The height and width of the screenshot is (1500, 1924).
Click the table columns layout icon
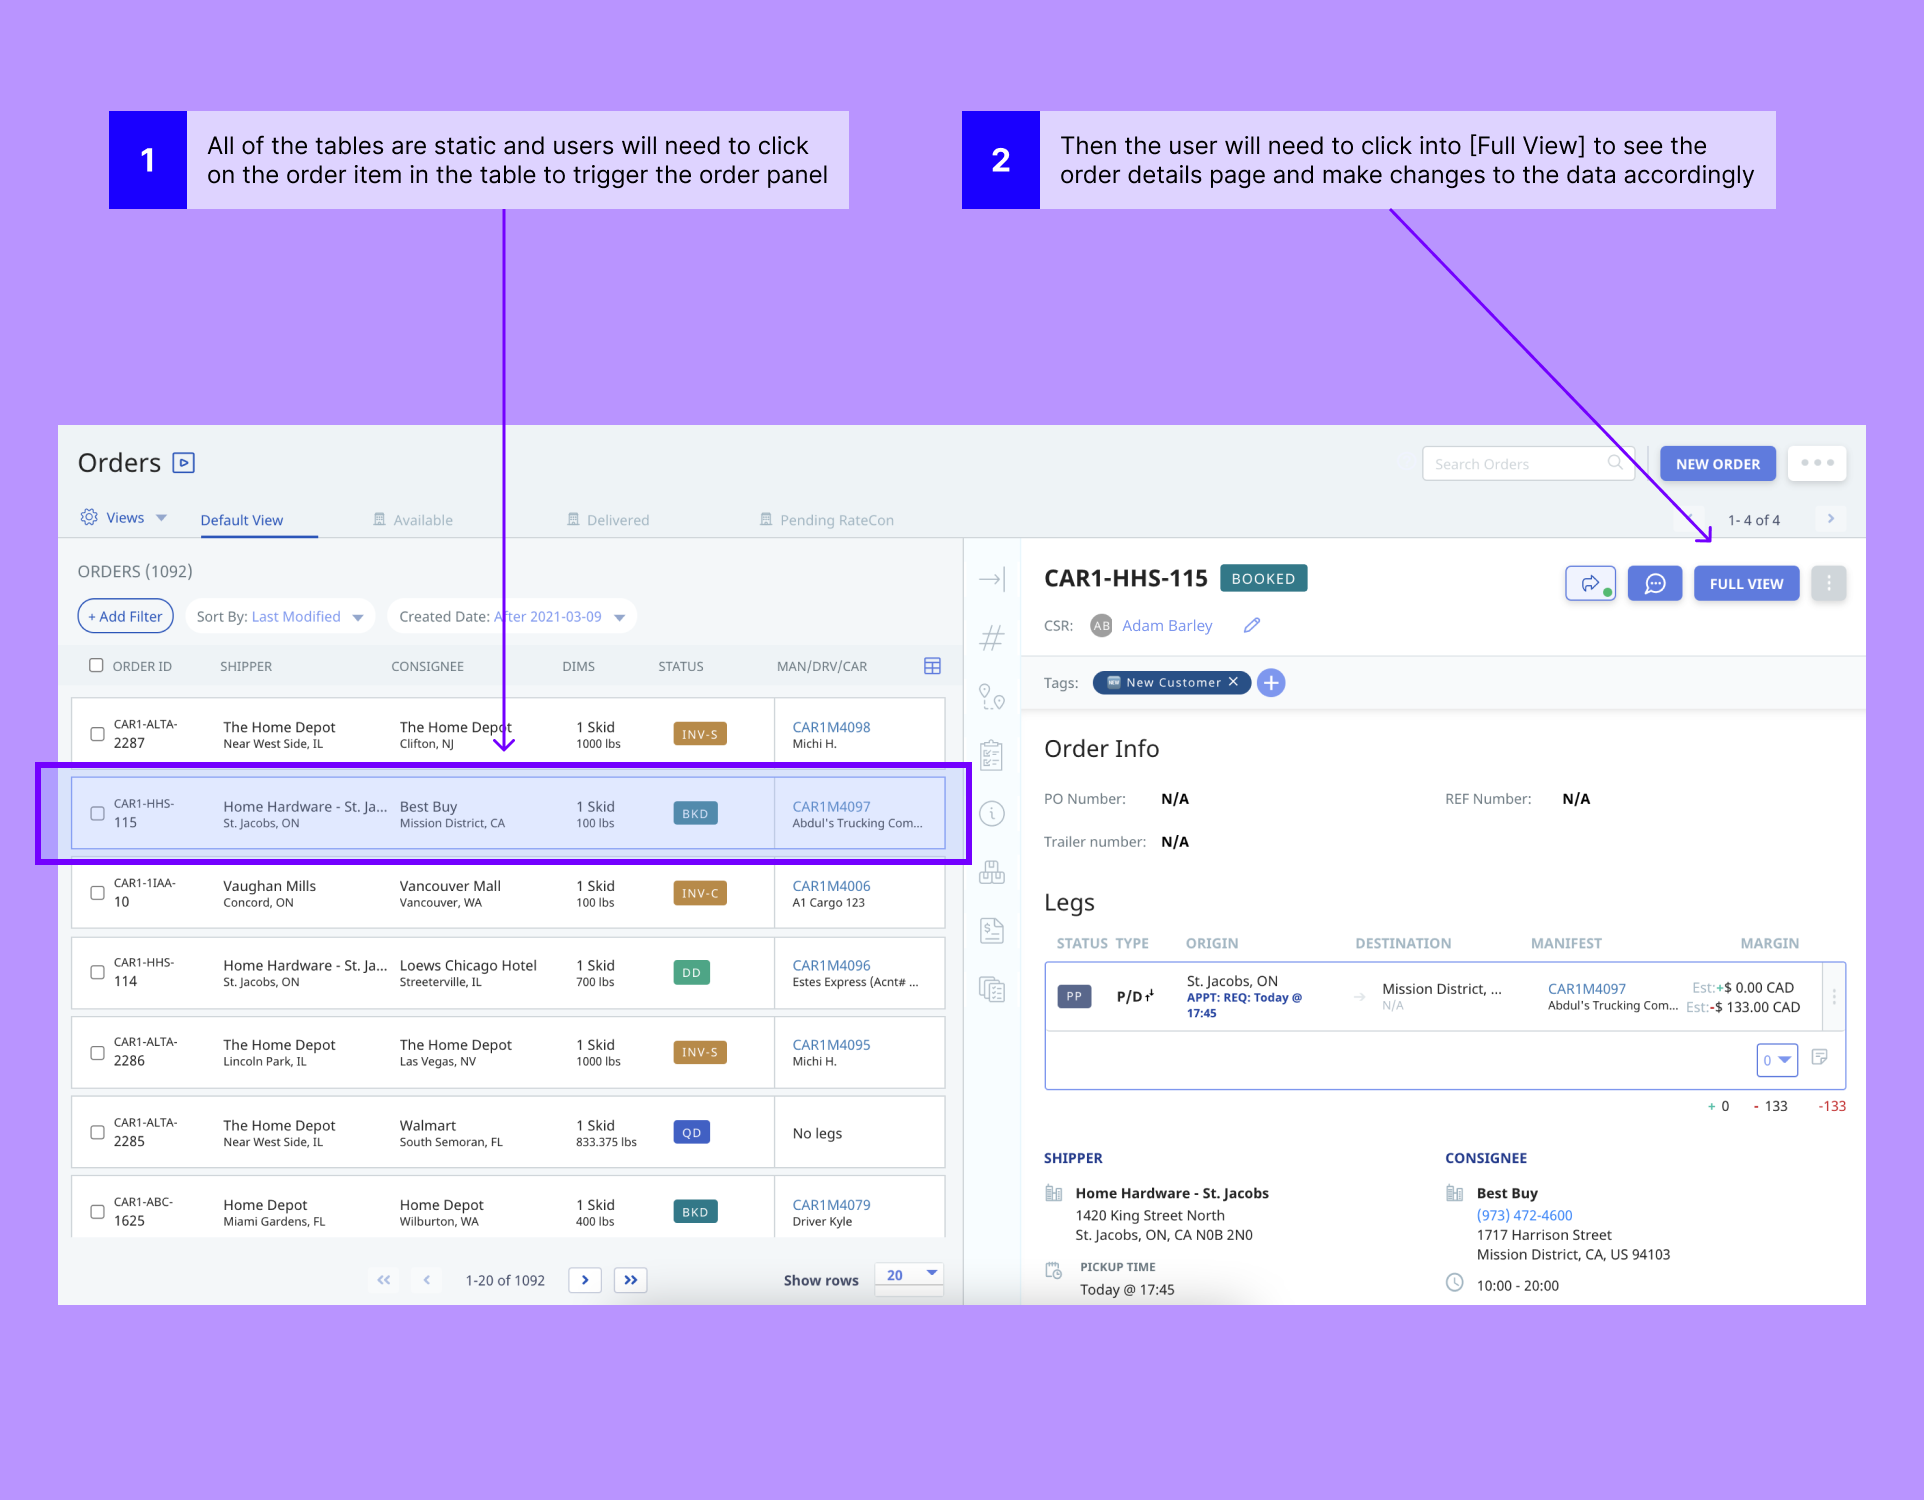[x=932, y=666]
